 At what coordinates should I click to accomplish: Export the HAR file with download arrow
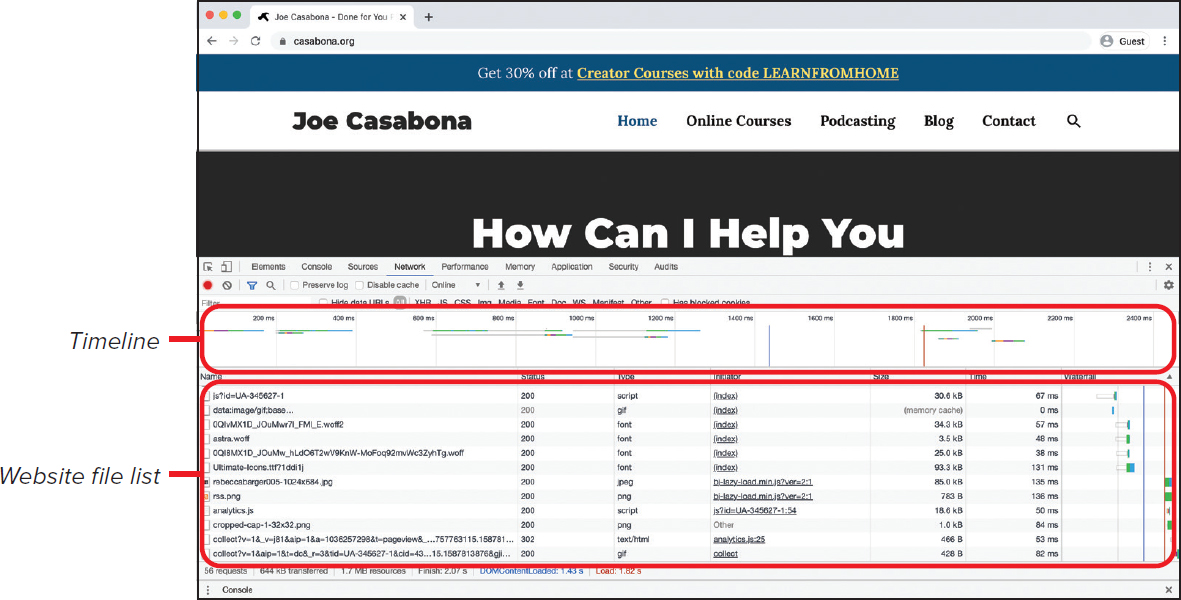[520, 286]
